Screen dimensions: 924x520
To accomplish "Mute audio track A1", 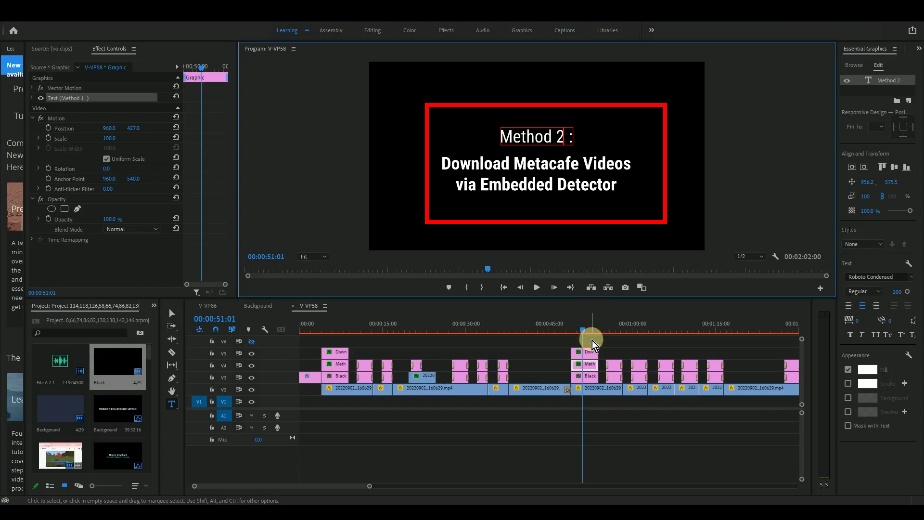I will (x=252, y=416).
